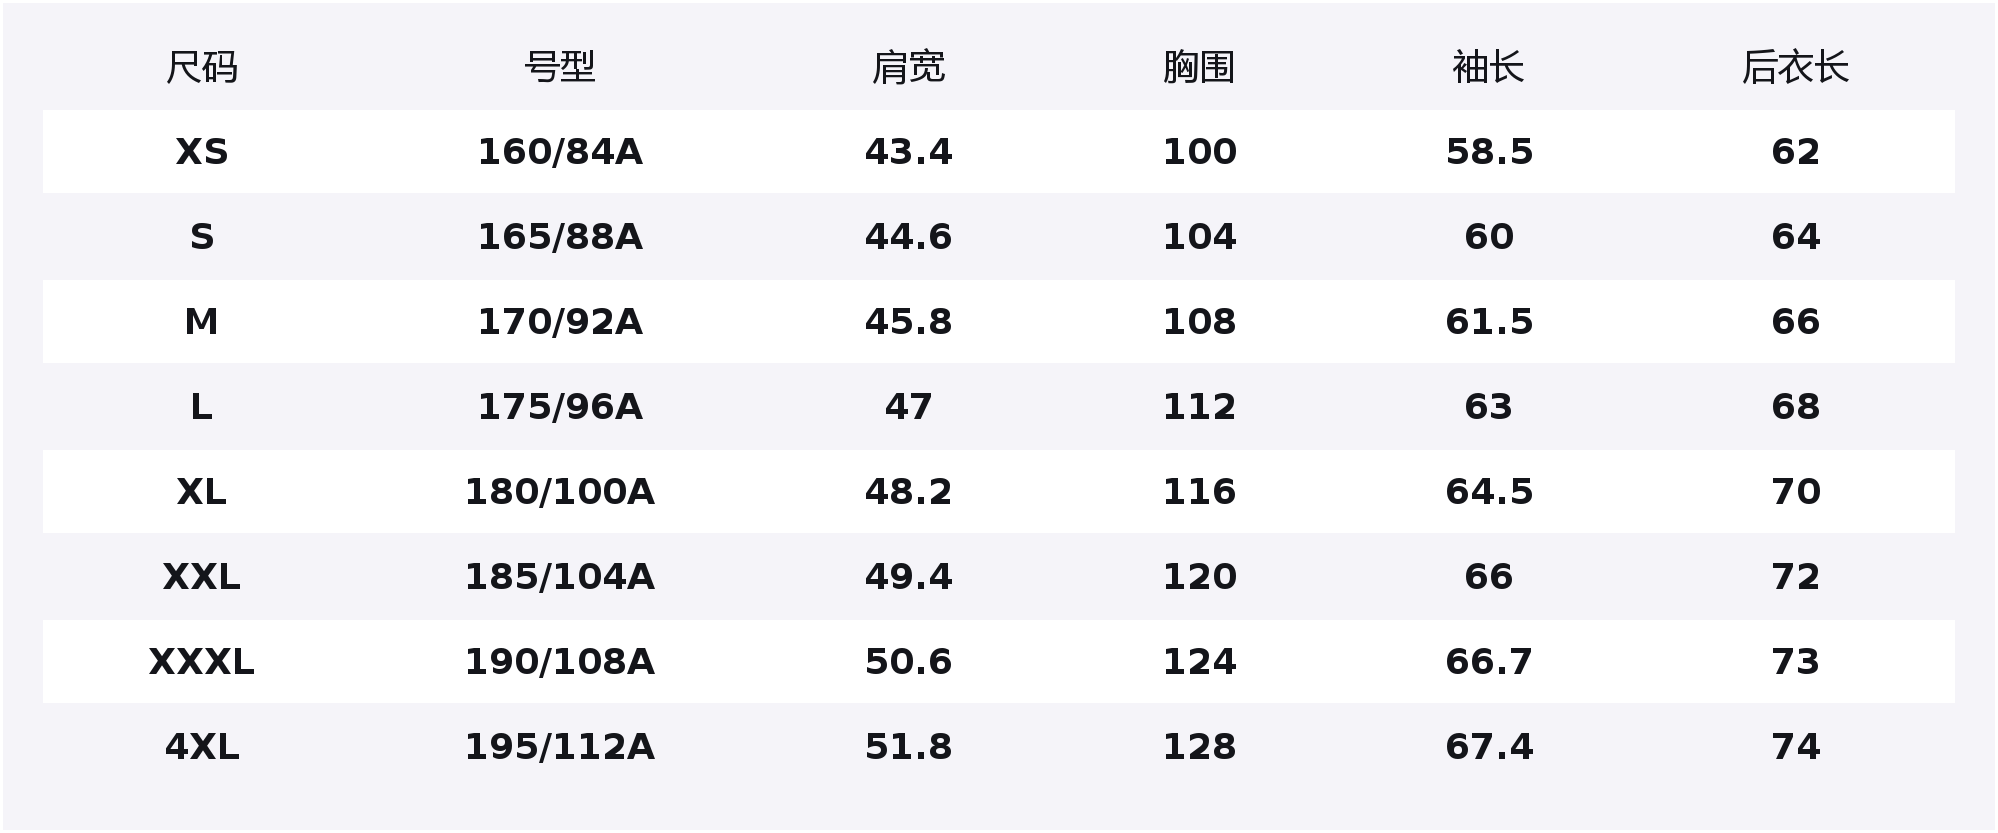Click sleeve length value 66.7
The height and width of the screenshot is (833, 1998).
click(1488, 662)
